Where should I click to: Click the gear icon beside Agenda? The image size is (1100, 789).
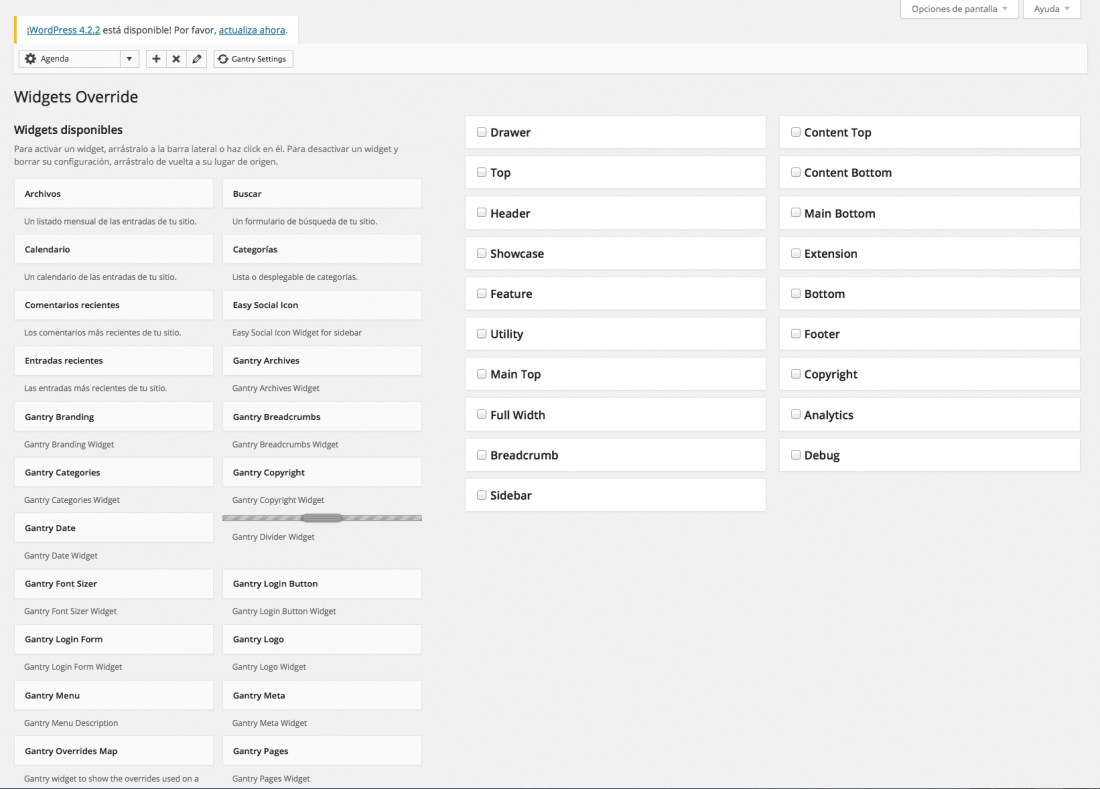(30, 59)
